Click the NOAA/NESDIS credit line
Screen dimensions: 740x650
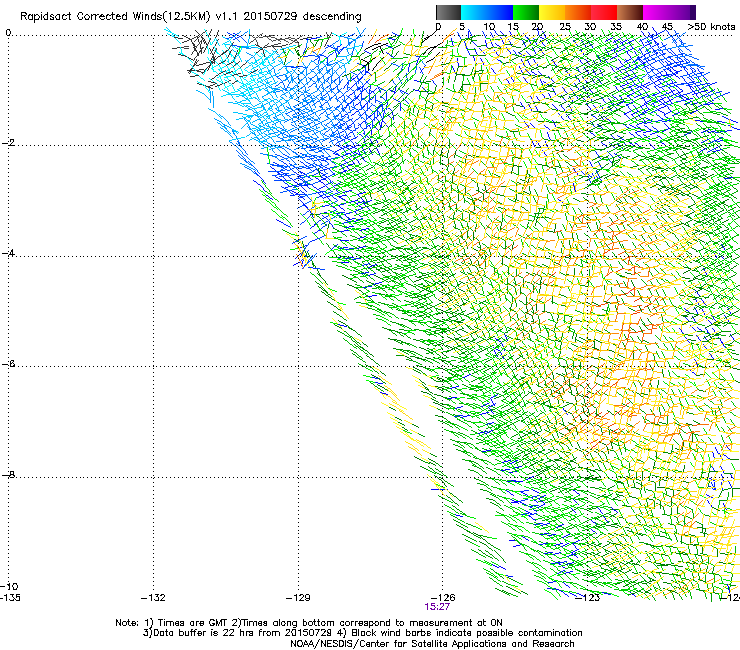pyautogui.click(x=432, y=644)
